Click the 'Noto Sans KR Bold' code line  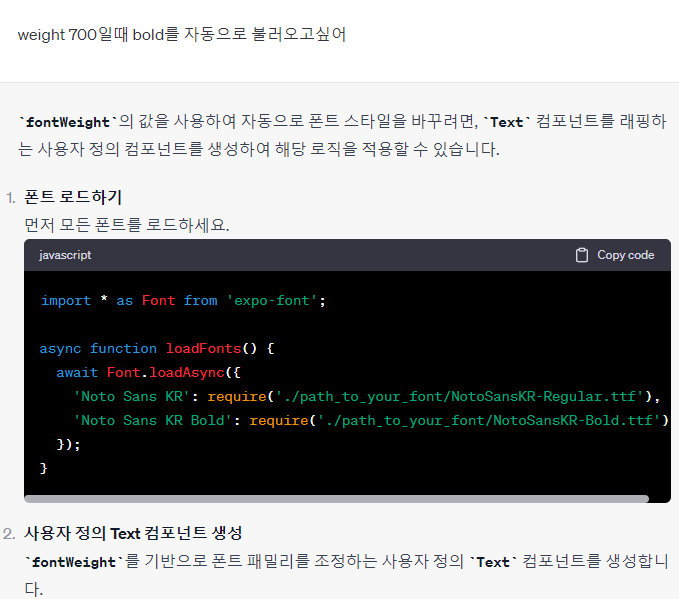click(371, 420)
